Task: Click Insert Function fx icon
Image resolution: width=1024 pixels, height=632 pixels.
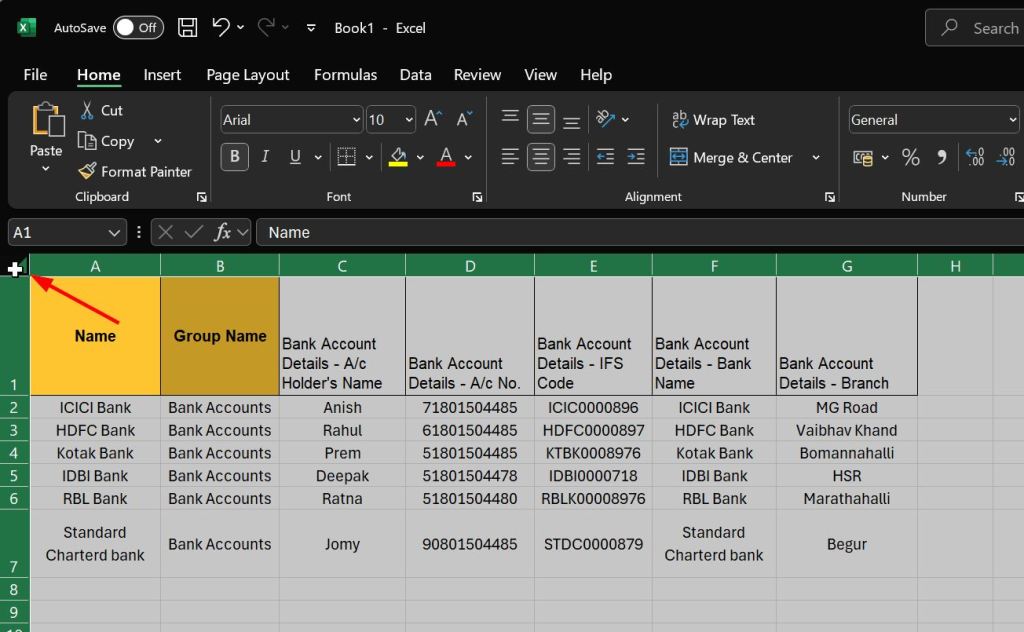Action: click(x=223, y=232)
